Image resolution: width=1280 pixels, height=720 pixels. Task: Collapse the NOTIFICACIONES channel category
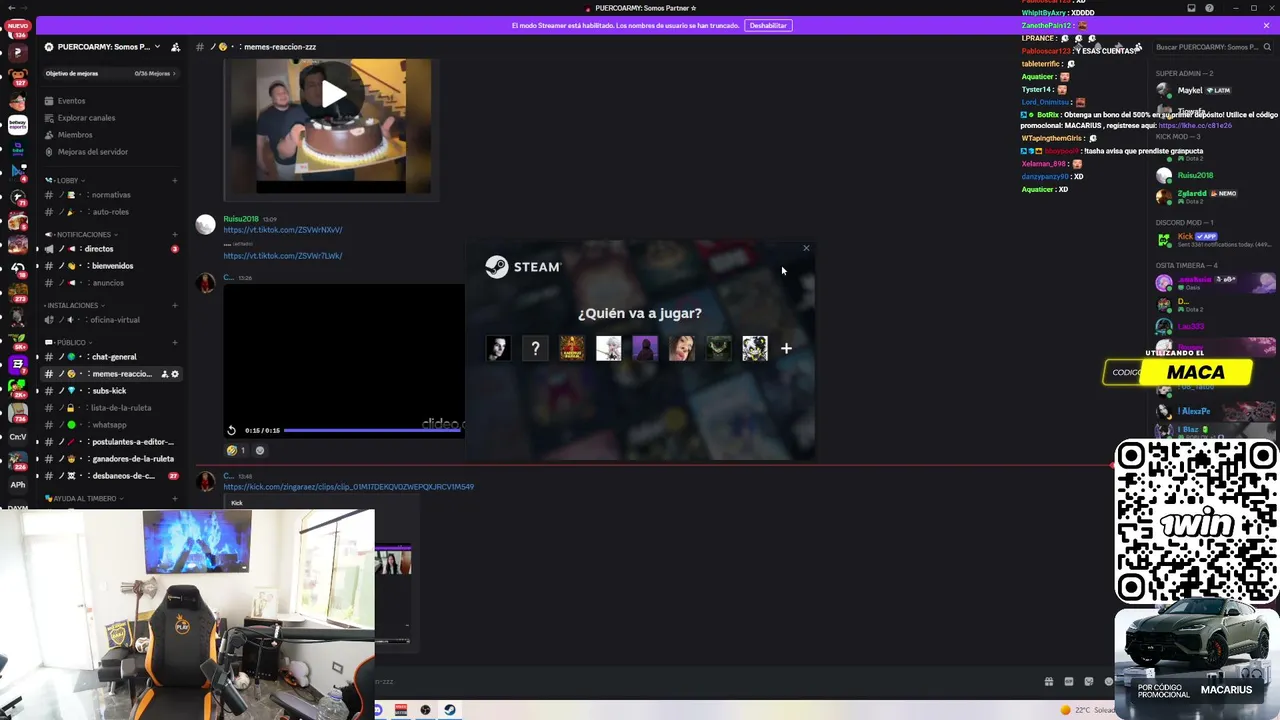click(81, 235)
